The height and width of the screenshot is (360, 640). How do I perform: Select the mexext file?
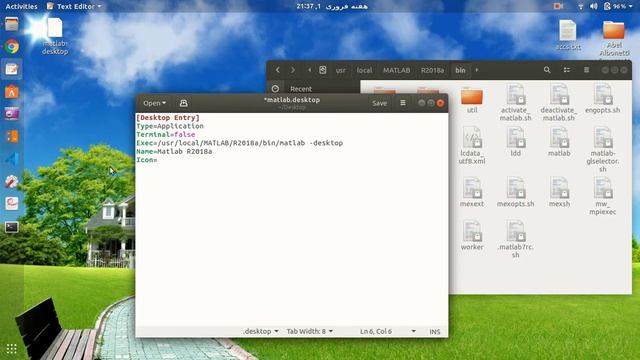click(x=472, y=192)
